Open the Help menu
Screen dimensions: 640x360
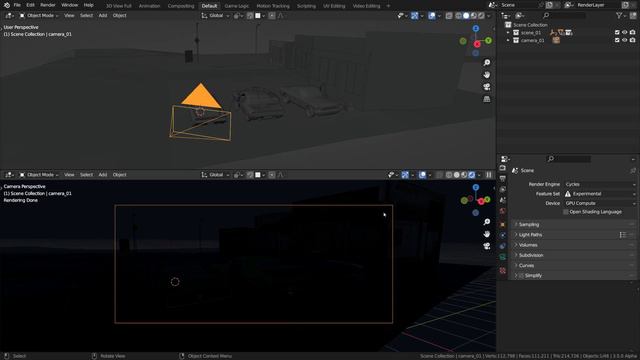click(89, 5)
